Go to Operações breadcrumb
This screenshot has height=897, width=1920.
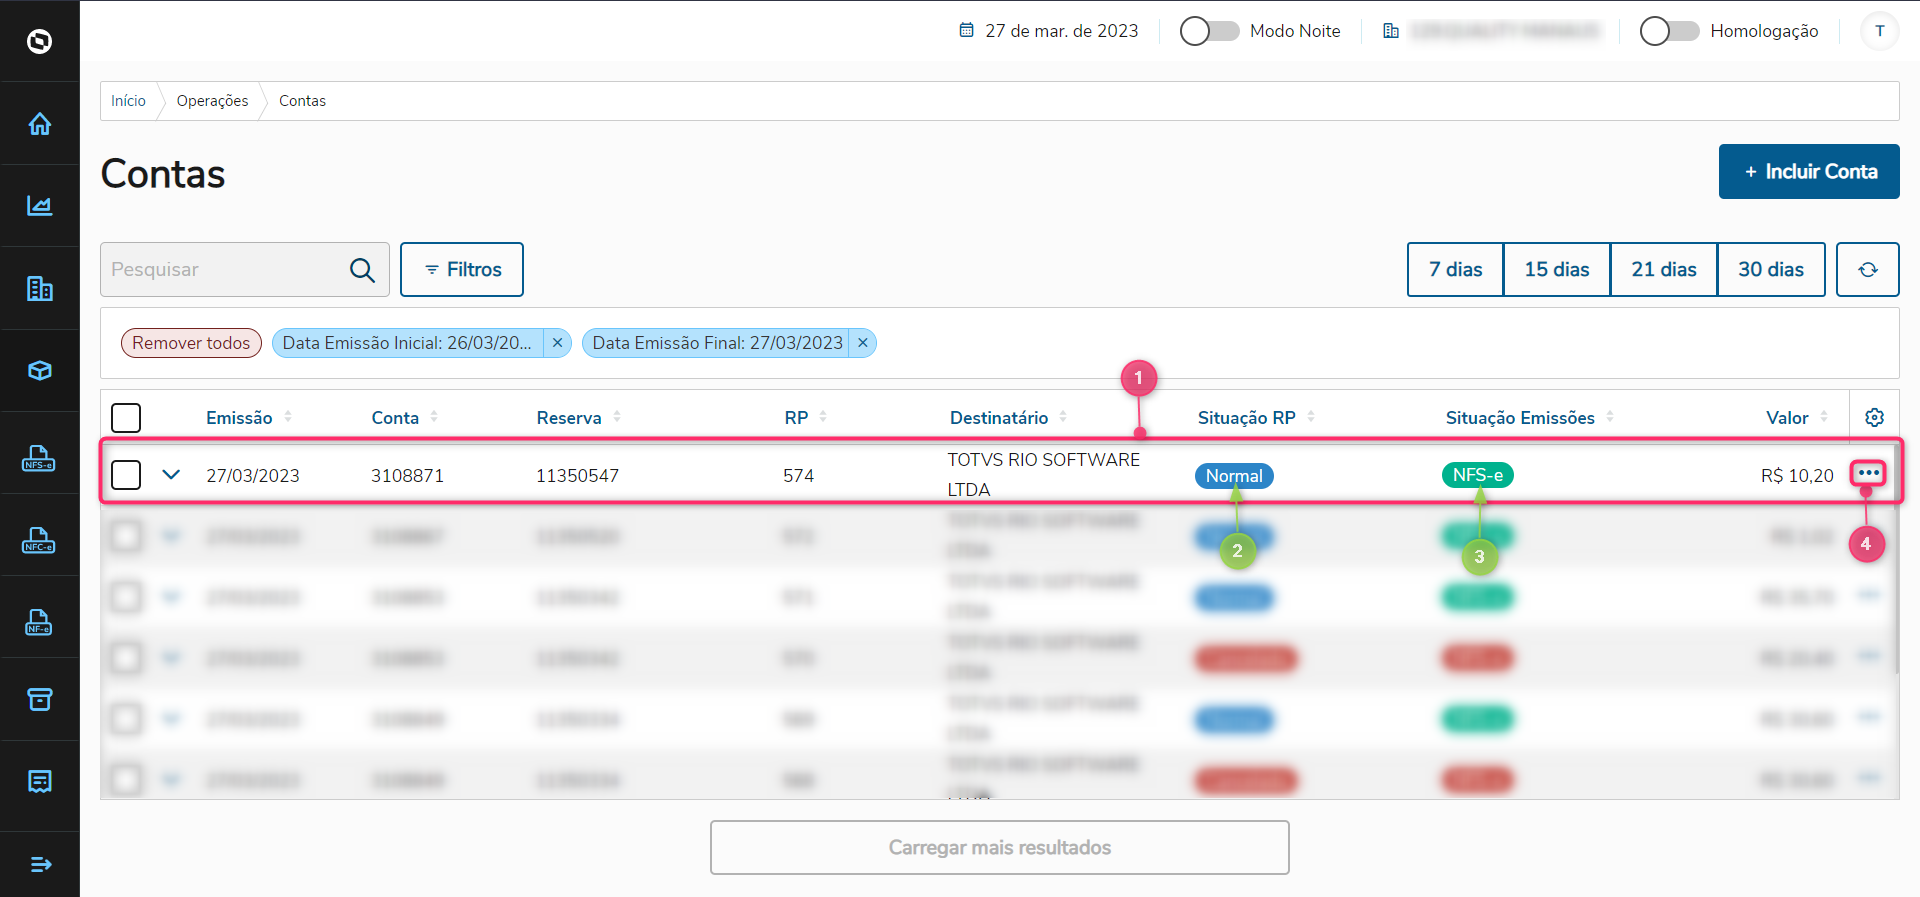click(212, 101)
